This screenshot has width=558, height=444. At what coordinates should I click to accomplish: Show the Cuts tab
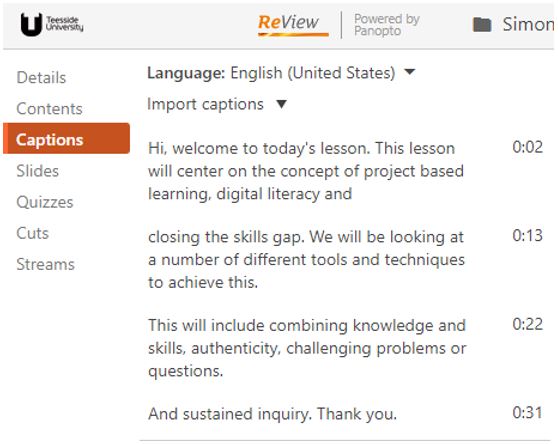32,233
